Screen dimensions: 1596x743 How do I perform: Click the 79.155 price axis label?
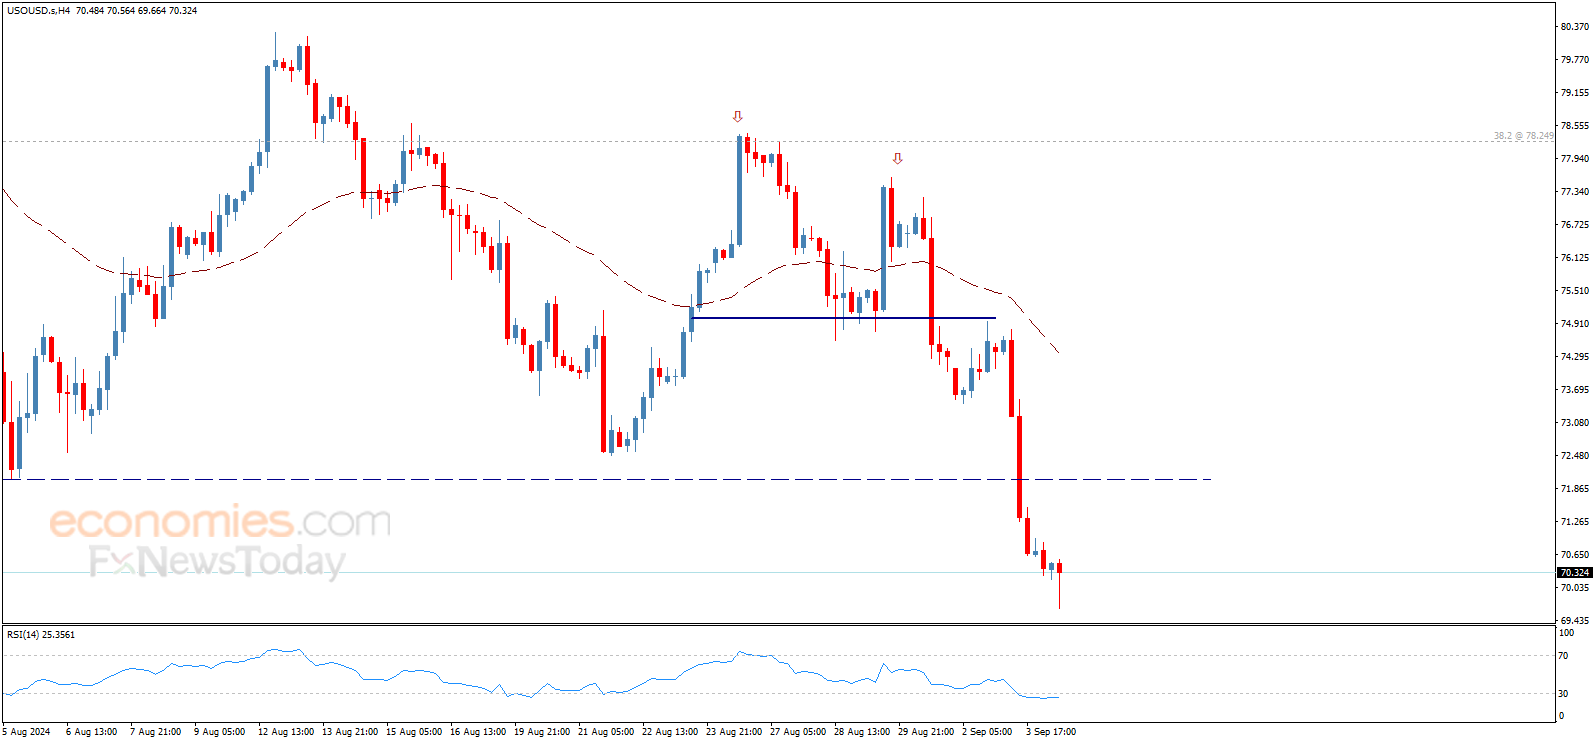(1575, 93)
